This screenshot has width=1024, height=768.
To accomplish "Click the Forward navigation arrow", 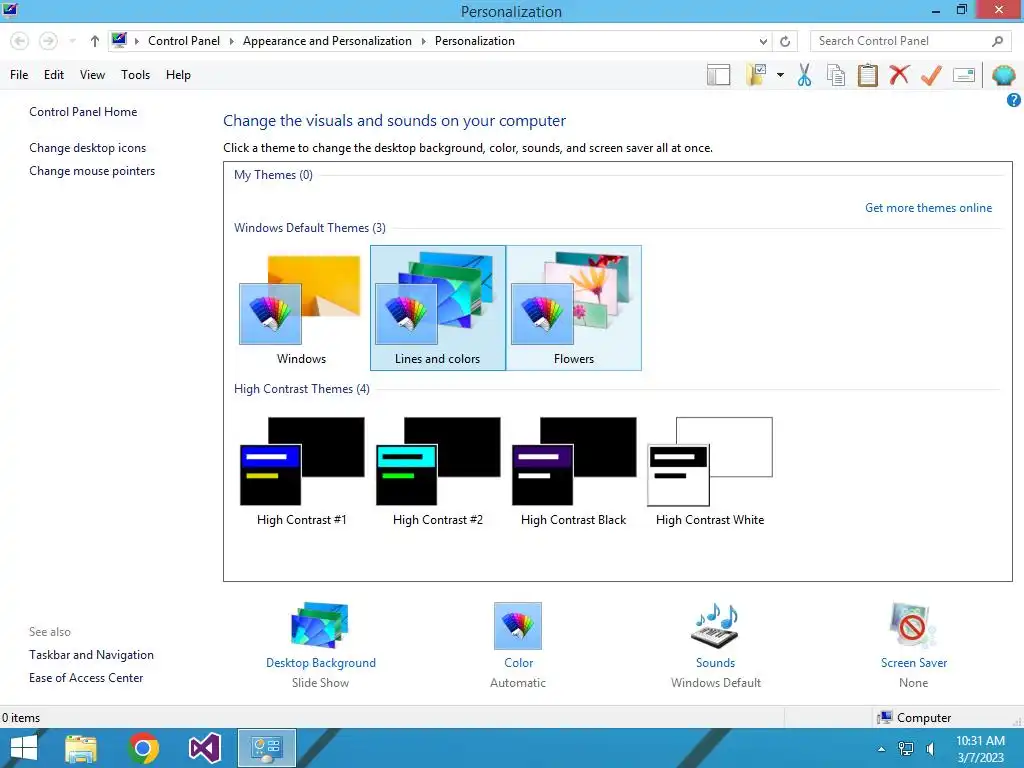I will click(48, 41).
